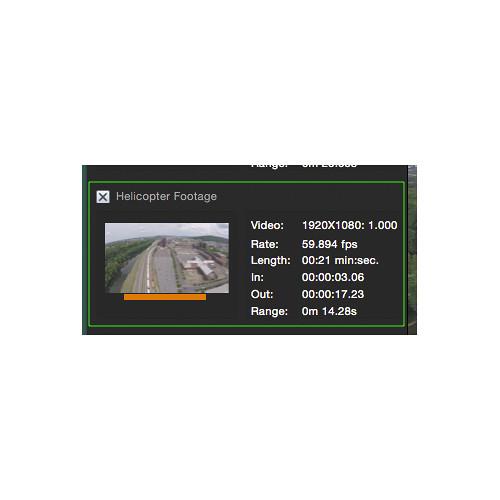This screenshot has height=500, width=500.
Task: Click the Out: label
Action: coord(262,294)
